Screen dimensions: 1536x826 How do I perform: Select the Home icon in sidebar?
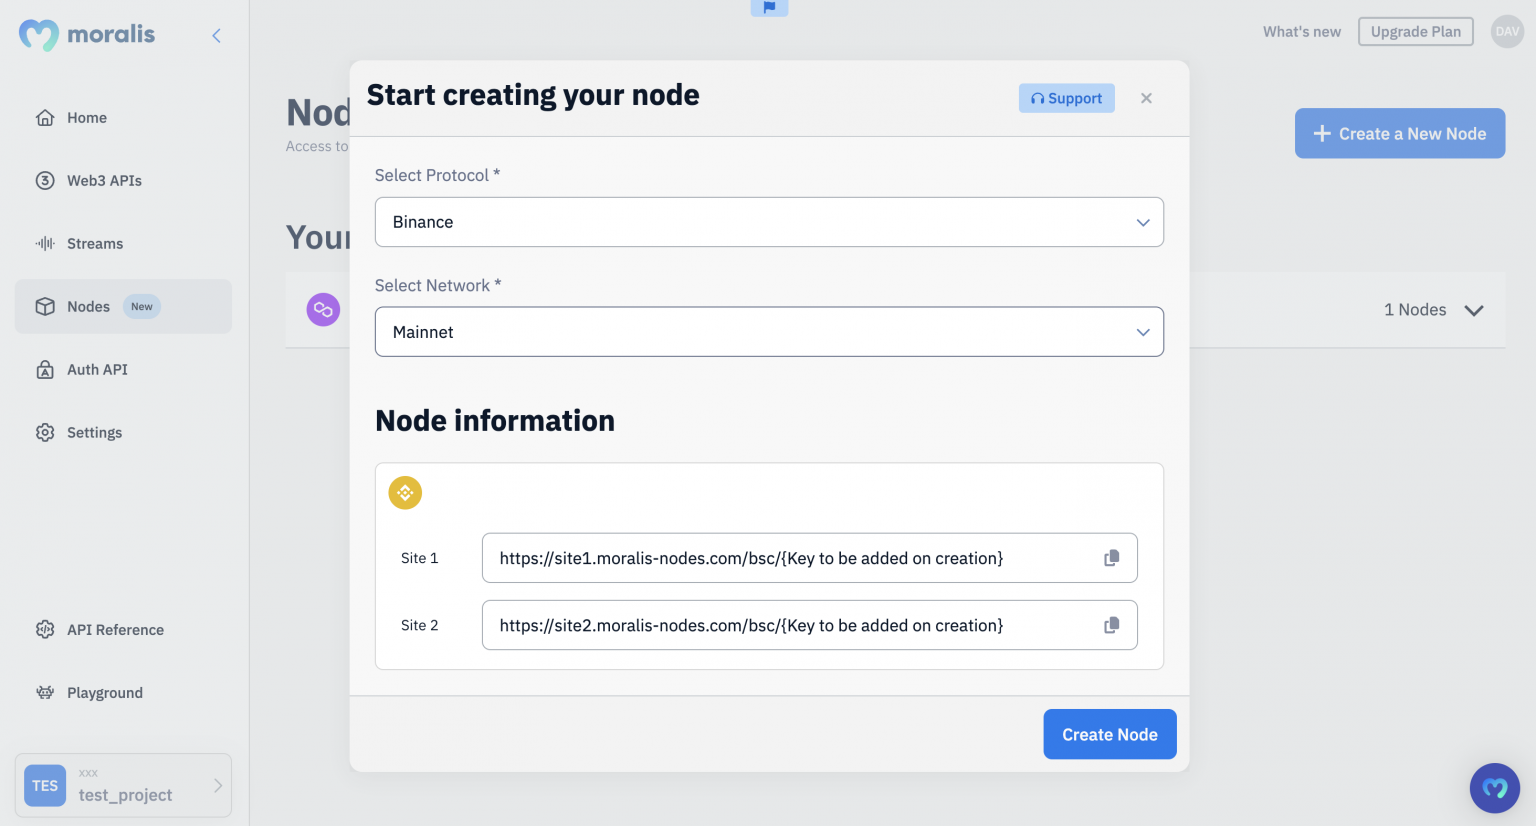[x=45, y=117]
